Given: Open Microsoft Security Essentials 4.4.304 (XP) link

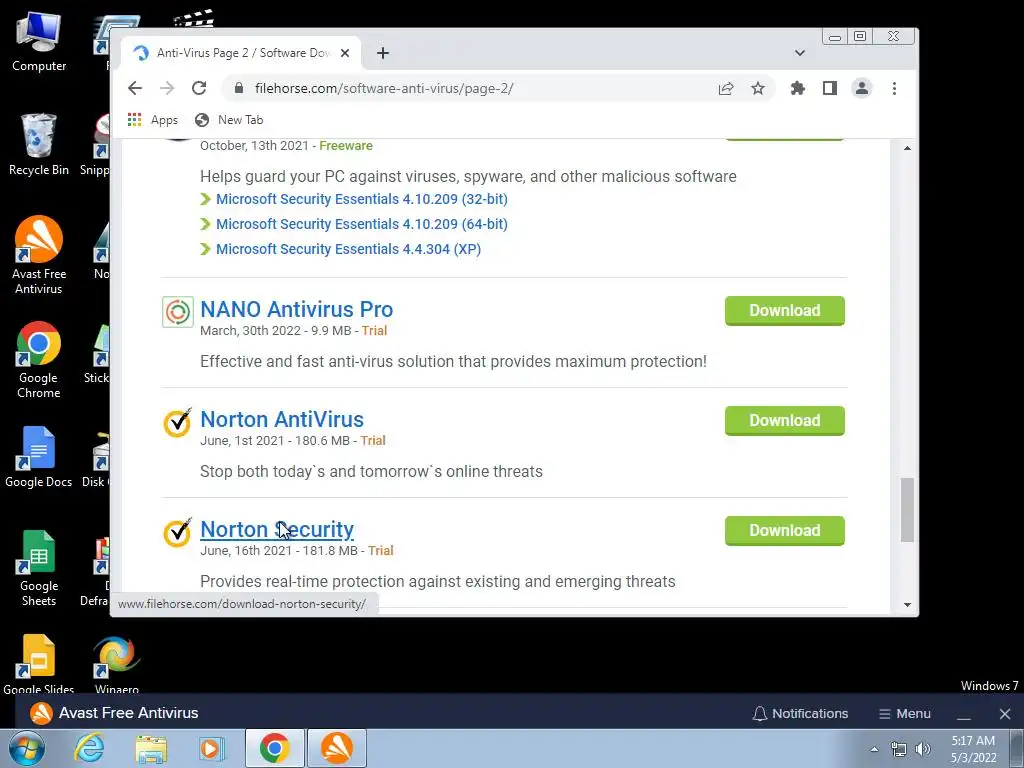Looking at the screenshot, I should (x=348, y=249).
